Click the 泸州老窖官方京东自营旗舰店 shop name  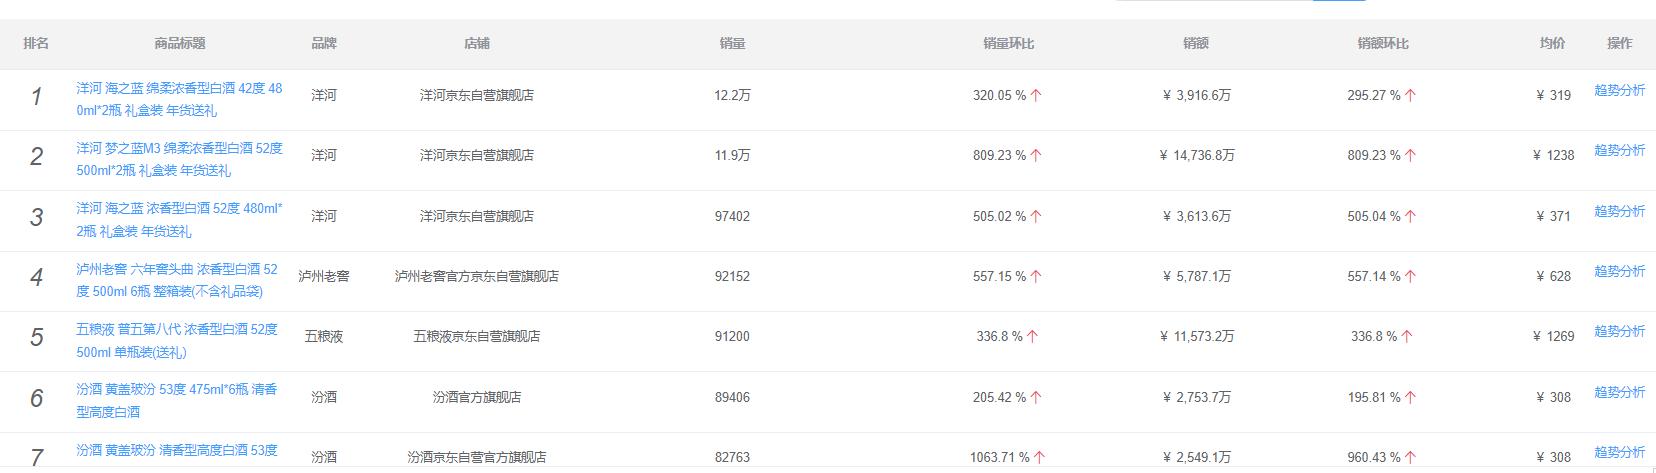[477, 277]
